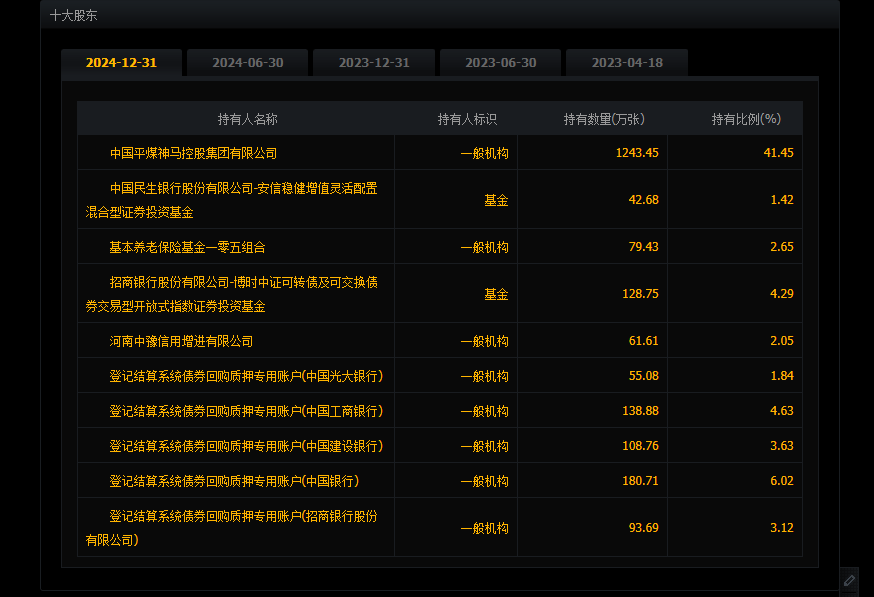Click the 十大股东 panel title

[74, 16]
